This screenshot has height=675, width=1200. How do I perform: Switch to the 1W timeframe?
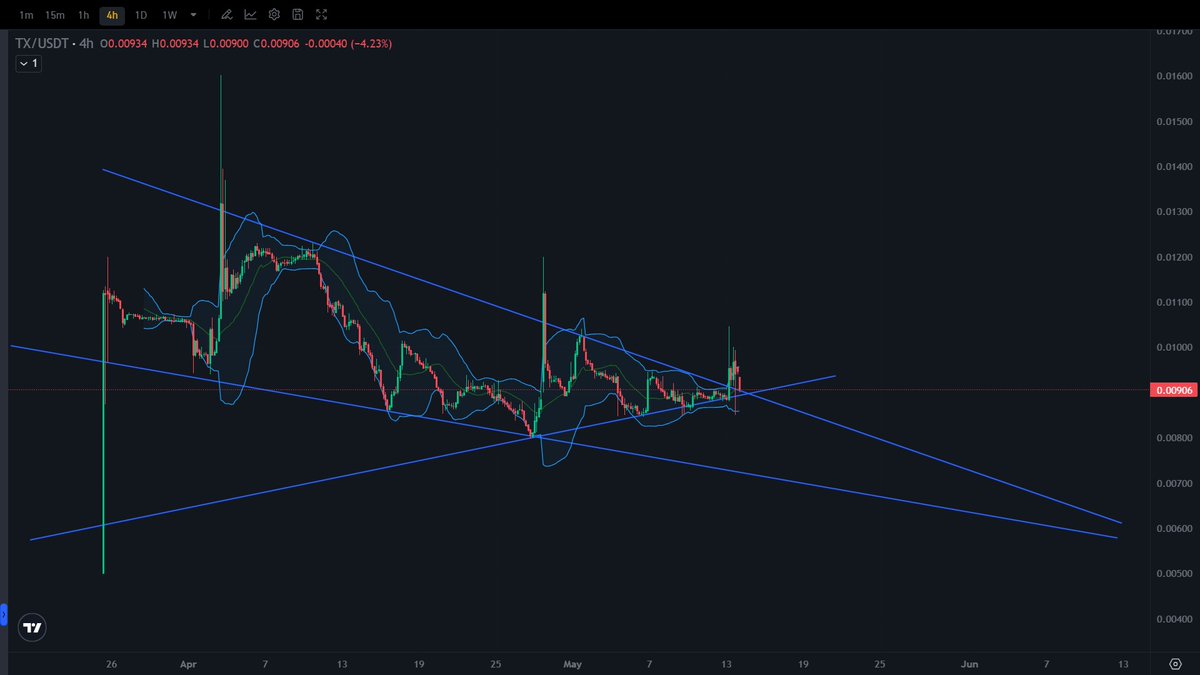tap(170, 15)
